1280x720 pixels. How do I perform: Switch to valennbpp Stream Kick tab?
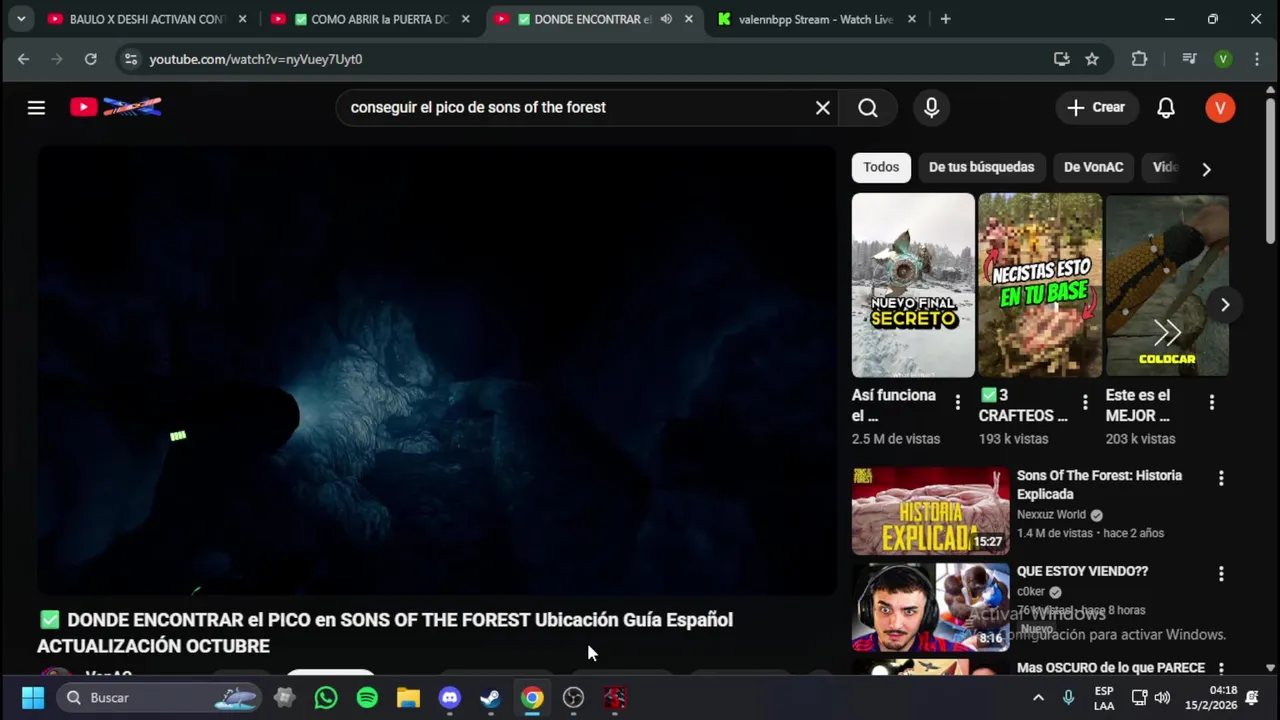816,19
